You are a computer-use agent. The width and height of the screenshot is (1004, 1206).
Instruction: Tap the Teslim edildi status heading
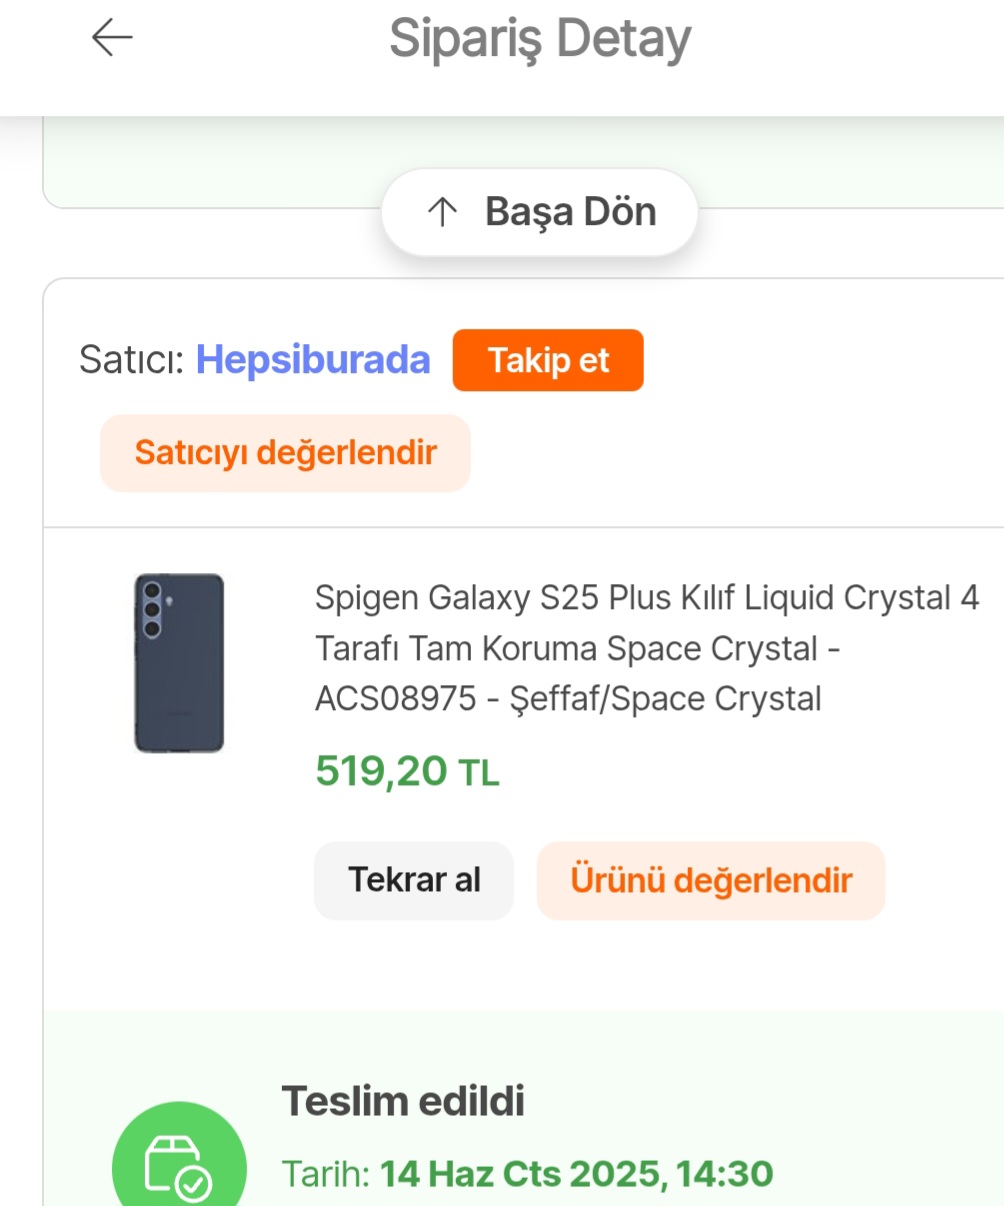point(403,1101)
